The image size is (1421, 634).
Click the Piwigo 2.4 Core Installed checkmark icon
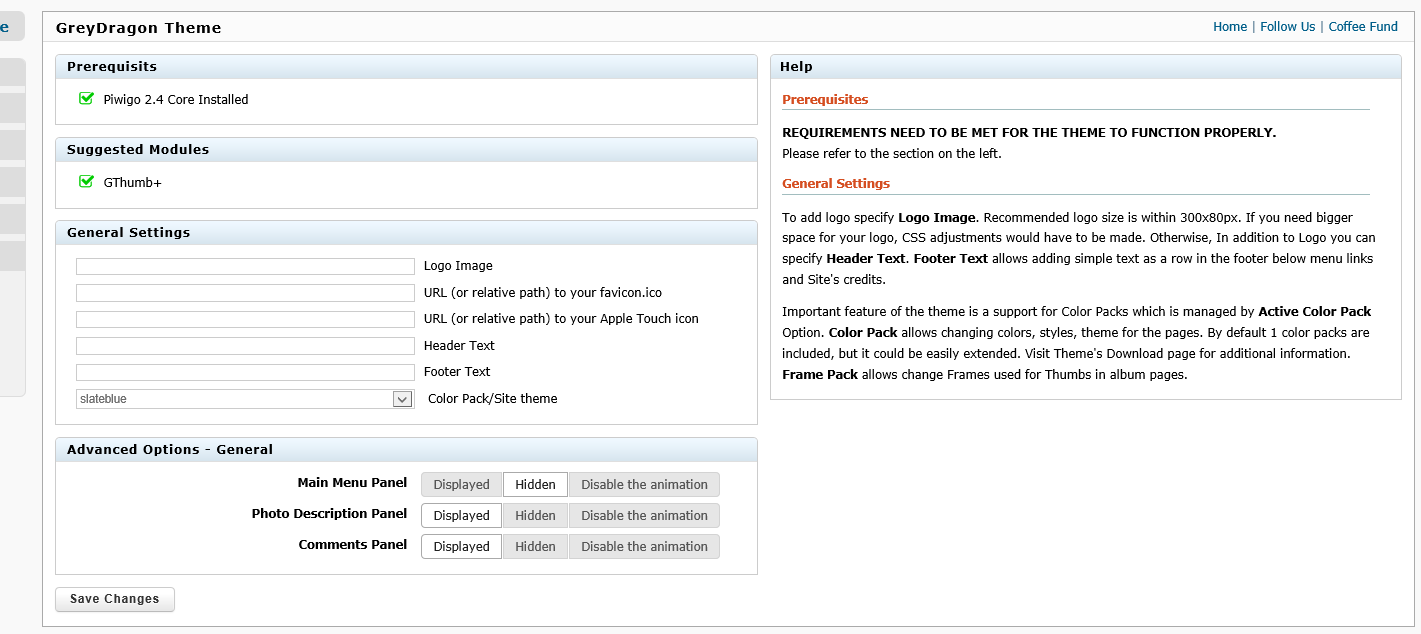click(x=86, y=99)
